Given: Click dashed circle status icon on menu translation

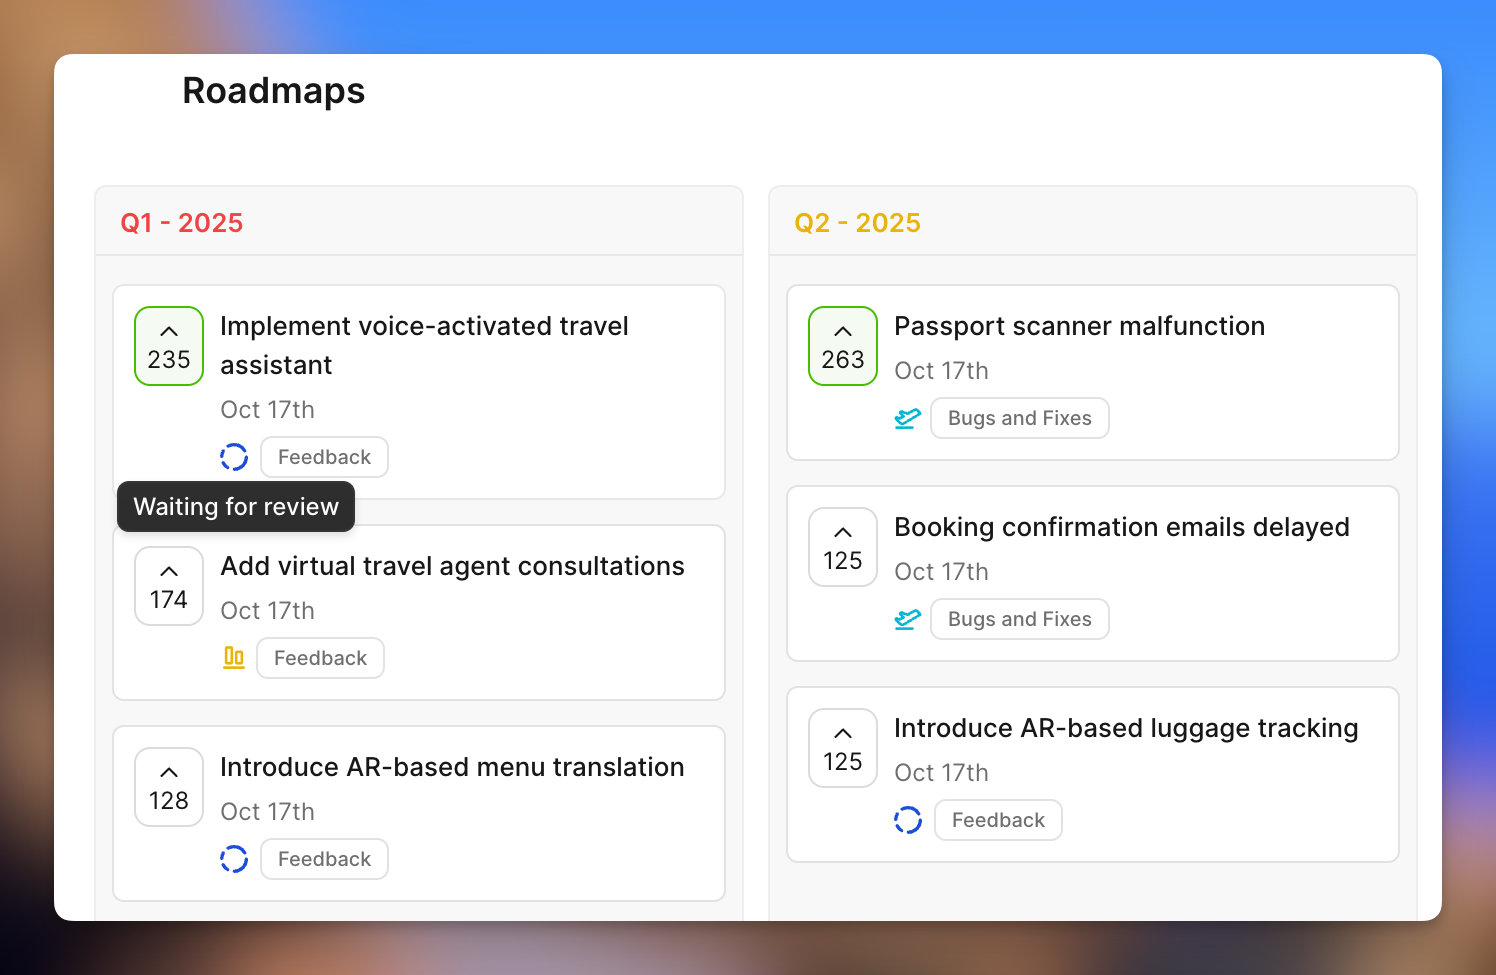Looking at the screenshot, I should (234, 859).
